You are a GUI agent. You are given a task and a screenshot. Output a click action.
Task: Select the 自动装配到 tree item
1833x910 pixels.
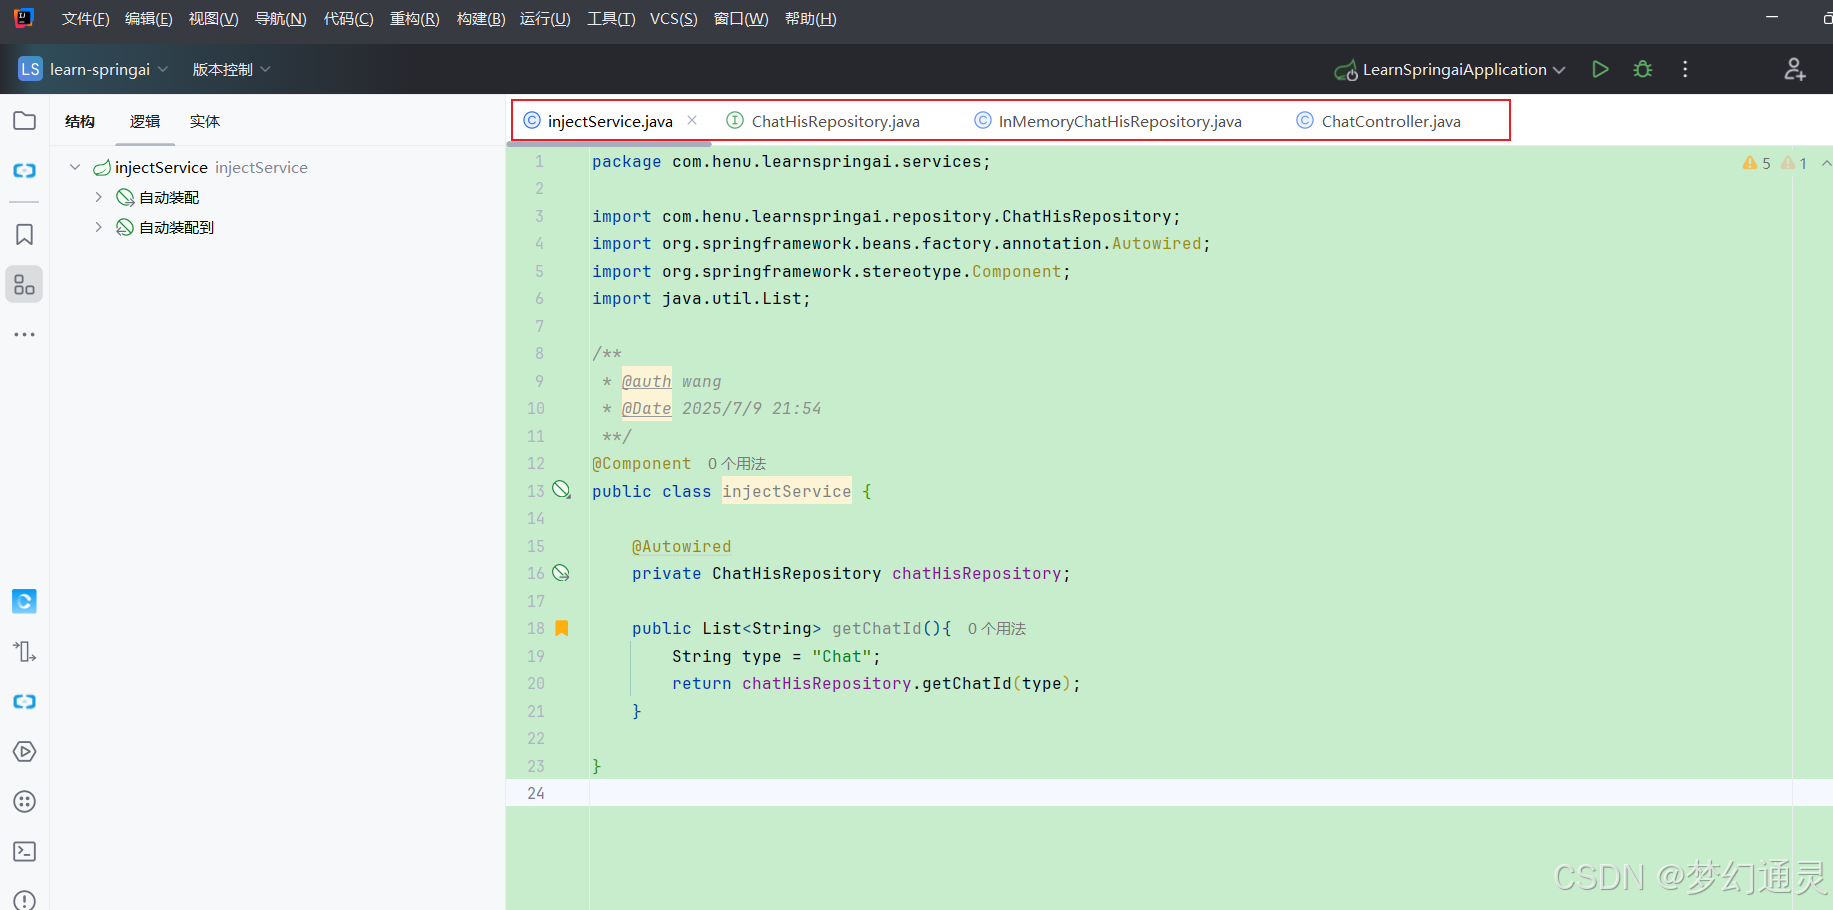pyautogui.click(x=176, y=227)
